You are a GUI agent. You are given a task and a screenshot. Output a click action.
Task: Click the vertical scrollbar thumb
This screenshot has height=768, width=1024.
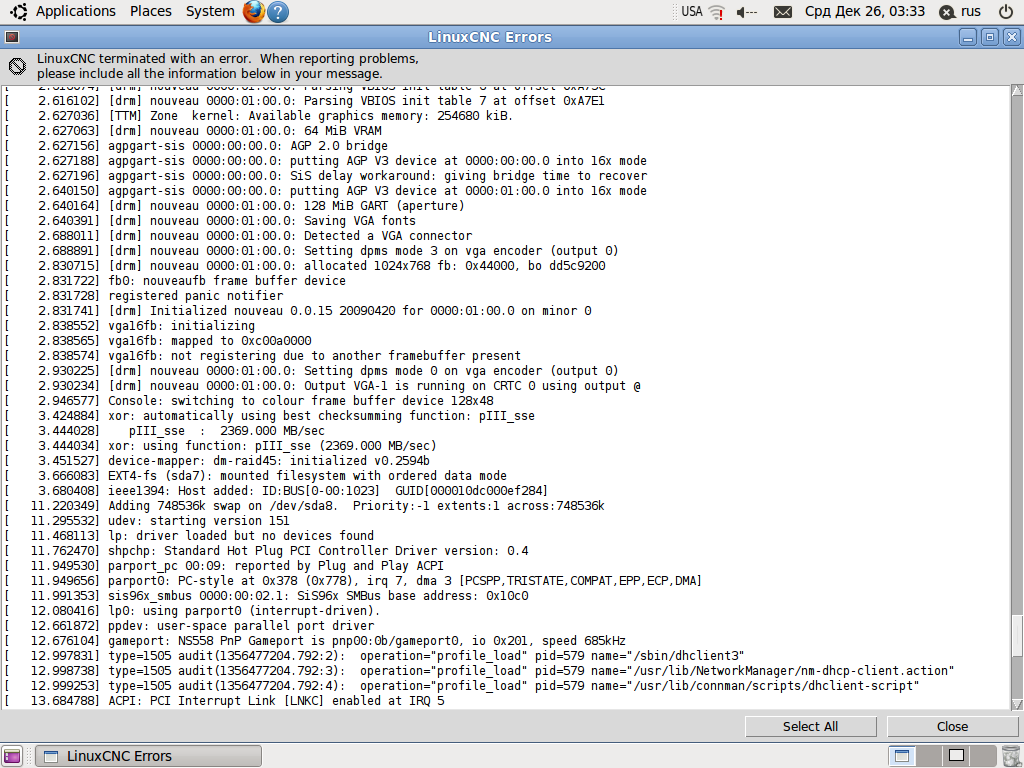pyautogui.click(x=1017, y=636)
